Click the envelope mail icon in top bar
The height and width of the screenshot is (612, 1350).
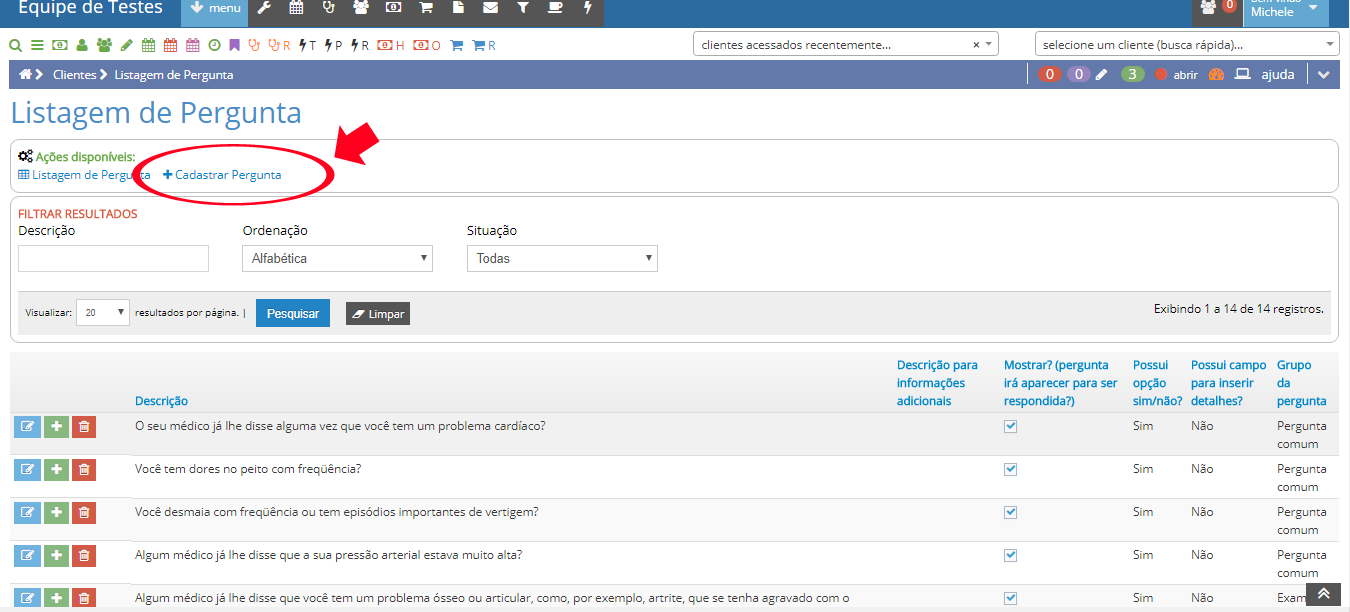click(x=490, y=8)
